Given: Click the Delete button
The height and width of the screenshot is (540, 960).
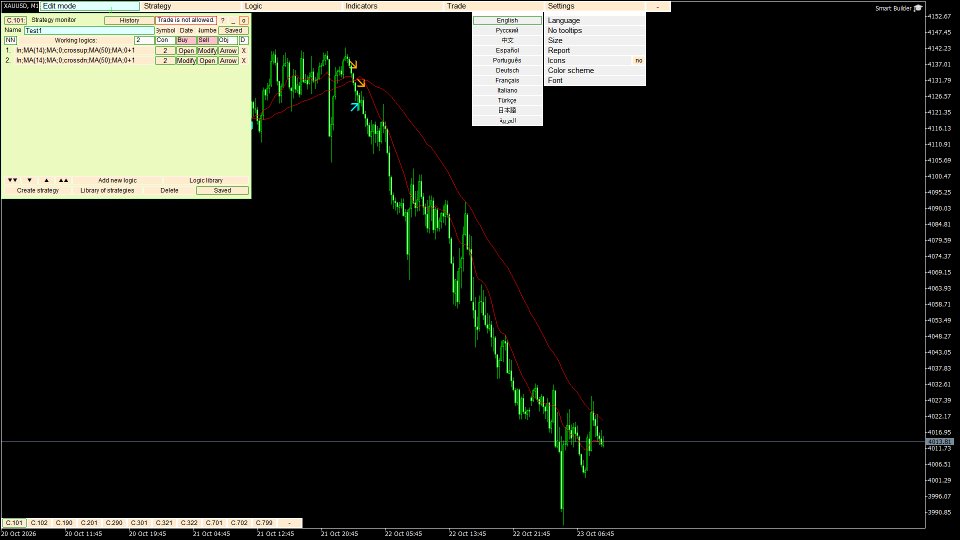Looking at the screenshot, I should point(170,190).
